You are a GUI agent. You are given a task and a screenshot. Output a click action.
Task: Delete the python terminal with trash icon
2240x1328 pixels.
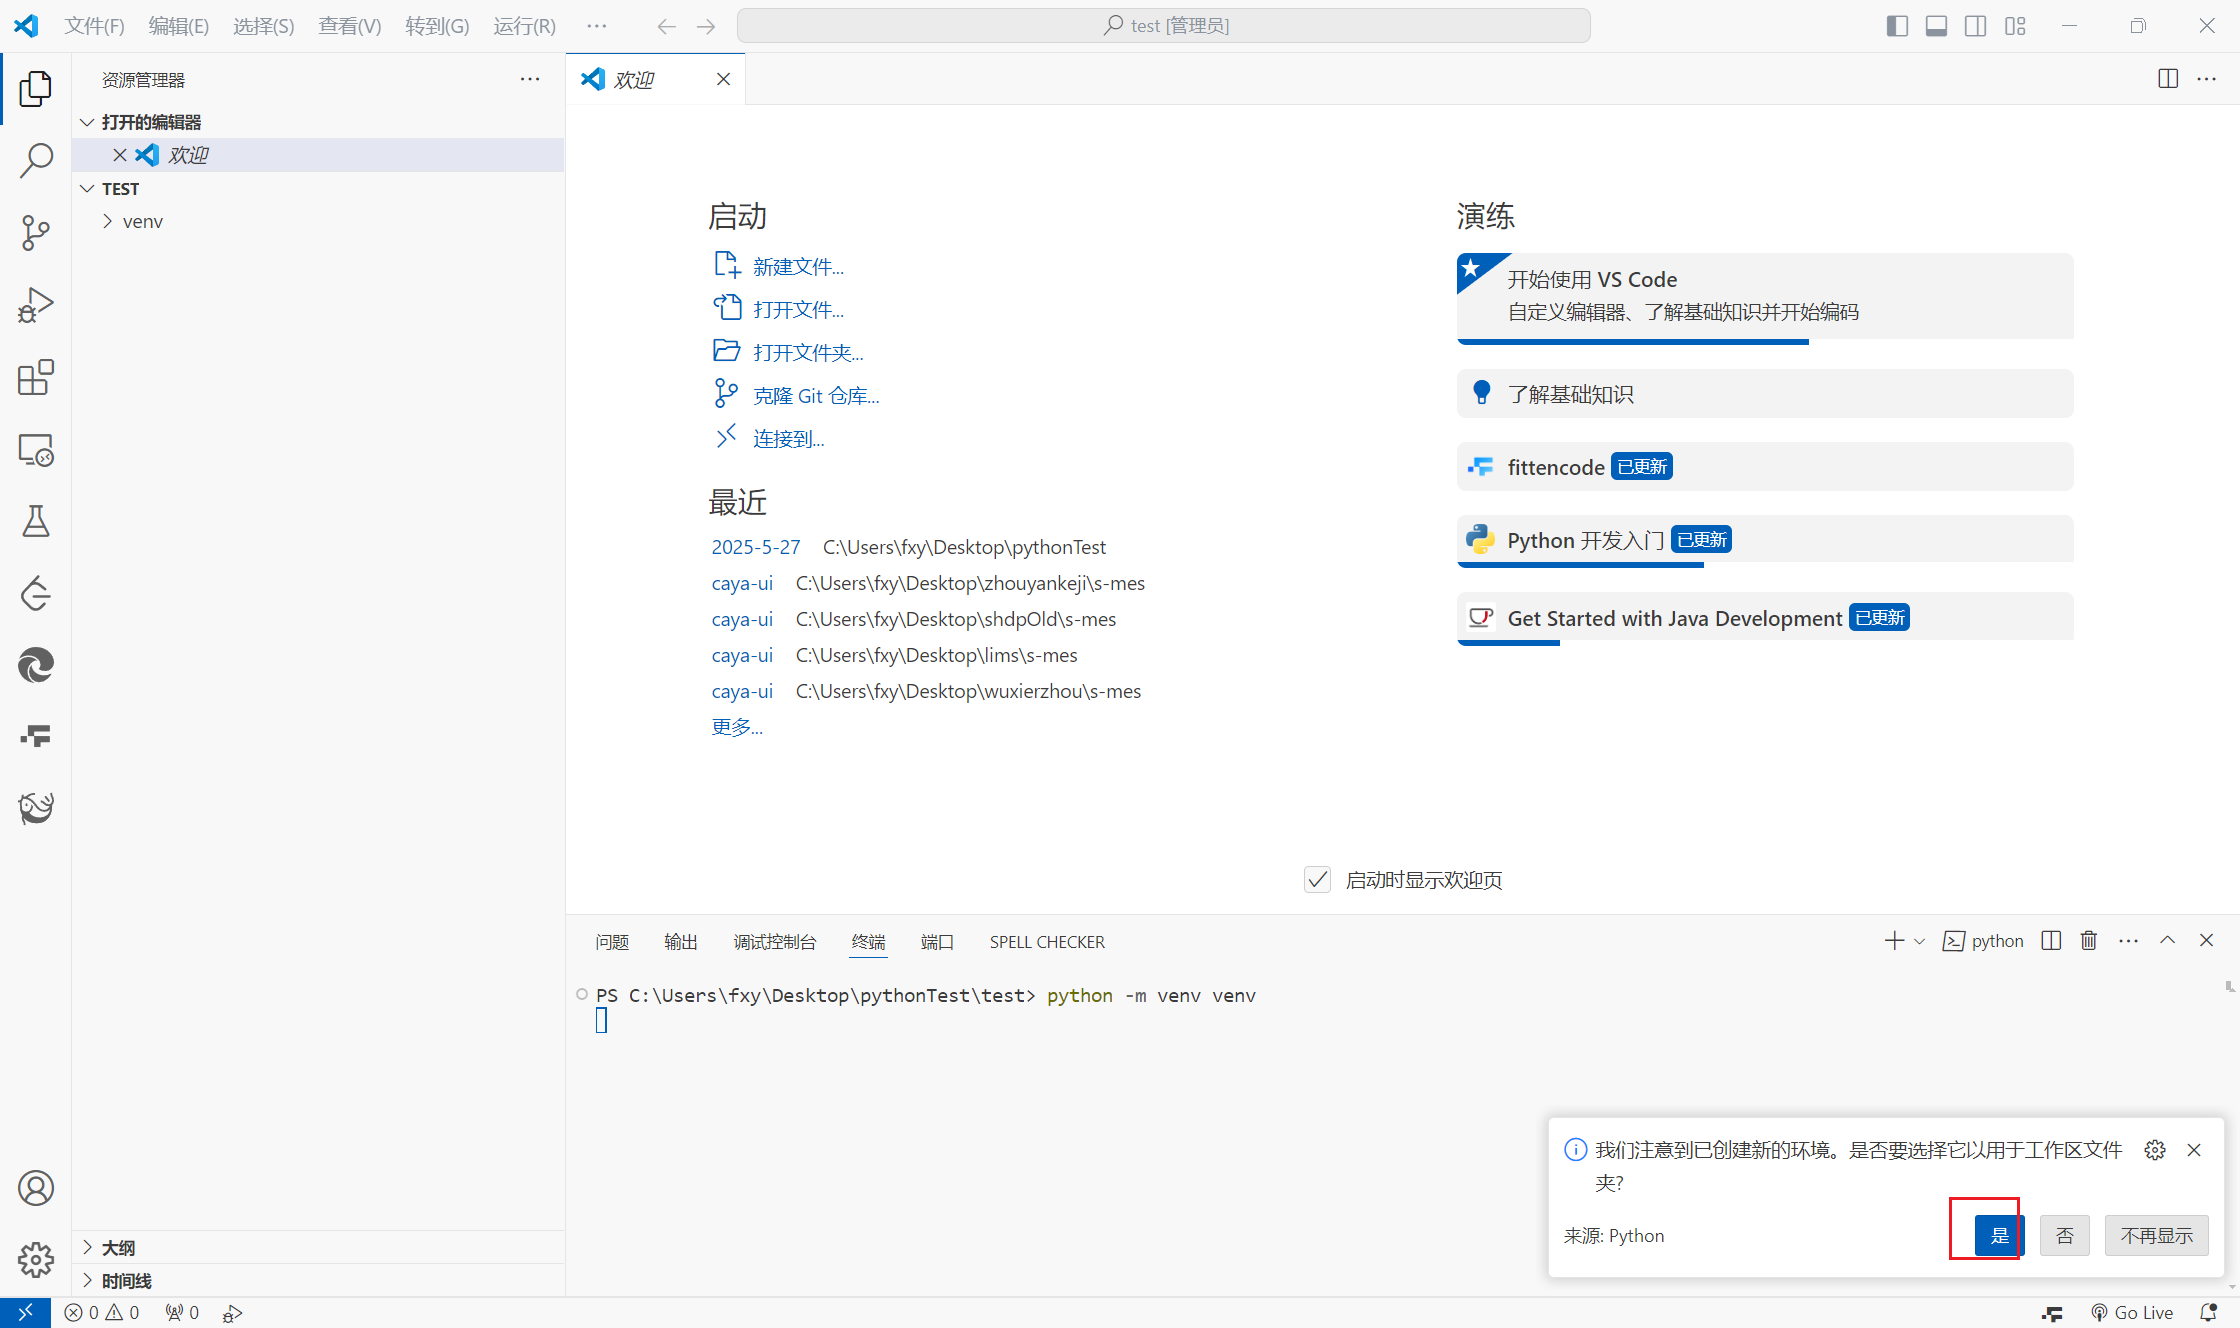pyautogui.click(x=2089, y=941)
